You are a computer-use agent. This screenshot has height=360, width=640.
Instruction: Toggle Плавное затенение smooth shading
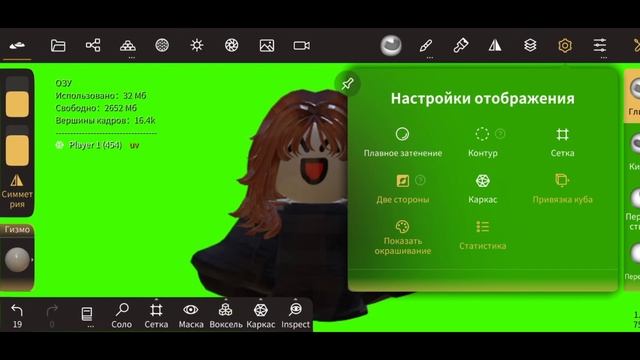pos(402,141)
